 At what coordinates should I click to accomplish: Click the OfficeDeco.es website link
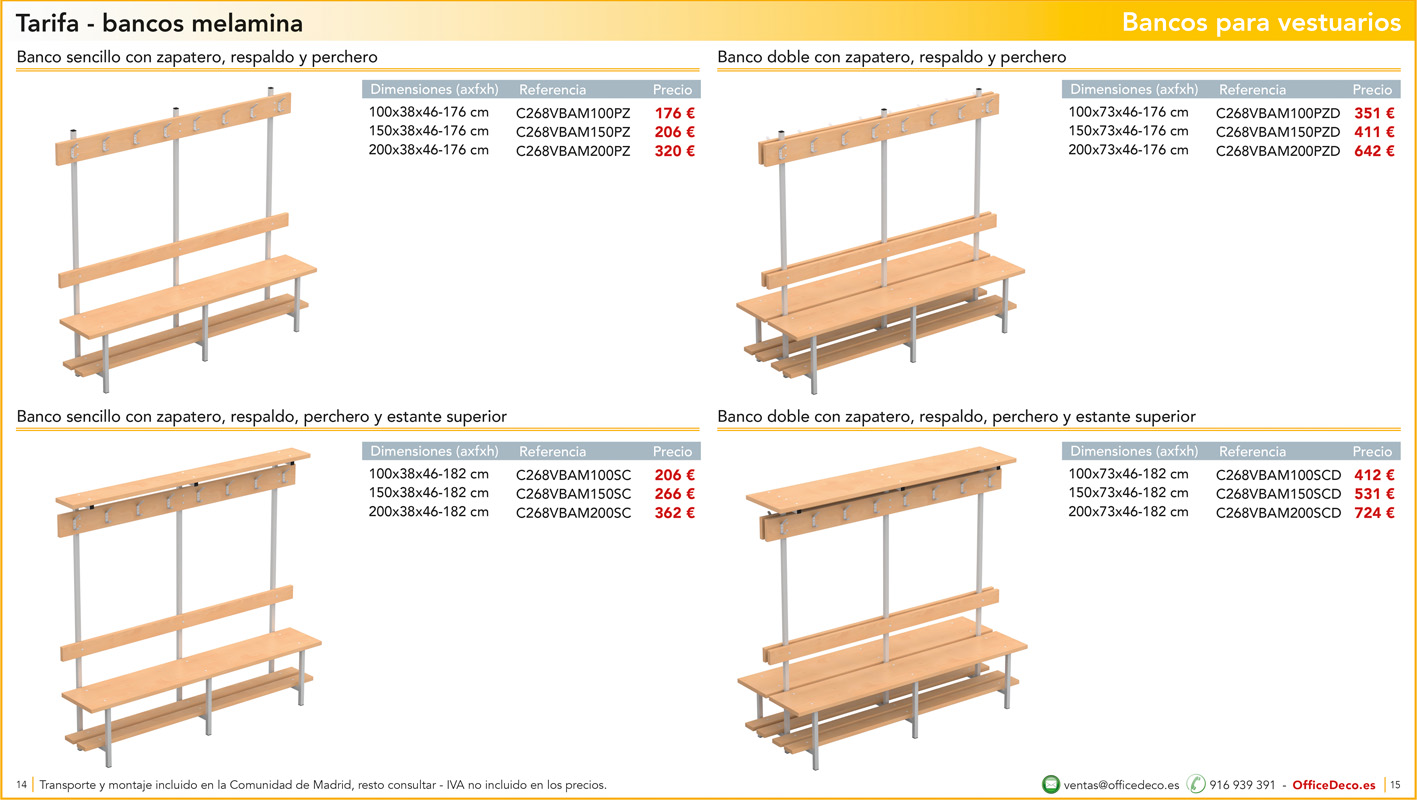point(1333,785)
